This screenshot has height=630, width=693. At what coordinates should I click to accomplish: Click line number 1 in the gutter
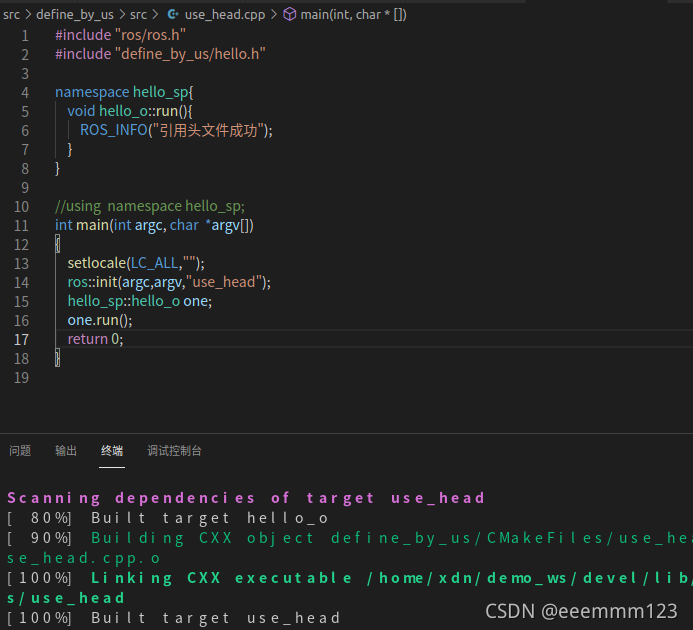tap(25, 35)
